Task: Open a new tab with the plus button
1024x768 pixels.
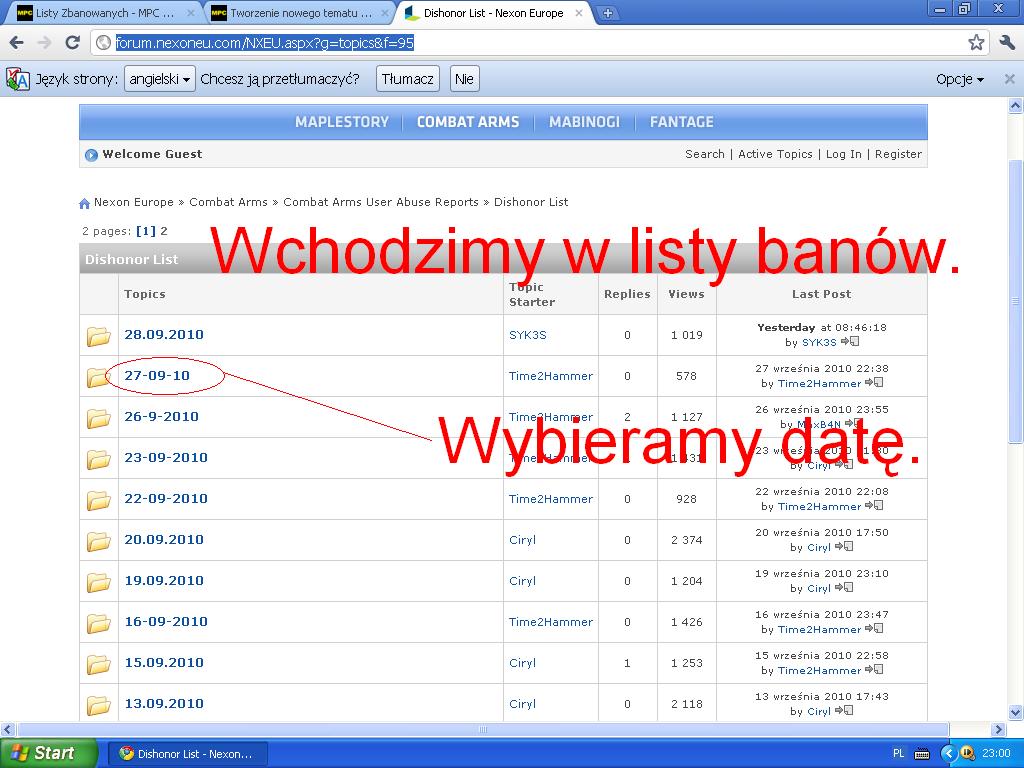Action: (x=607, y=13)
